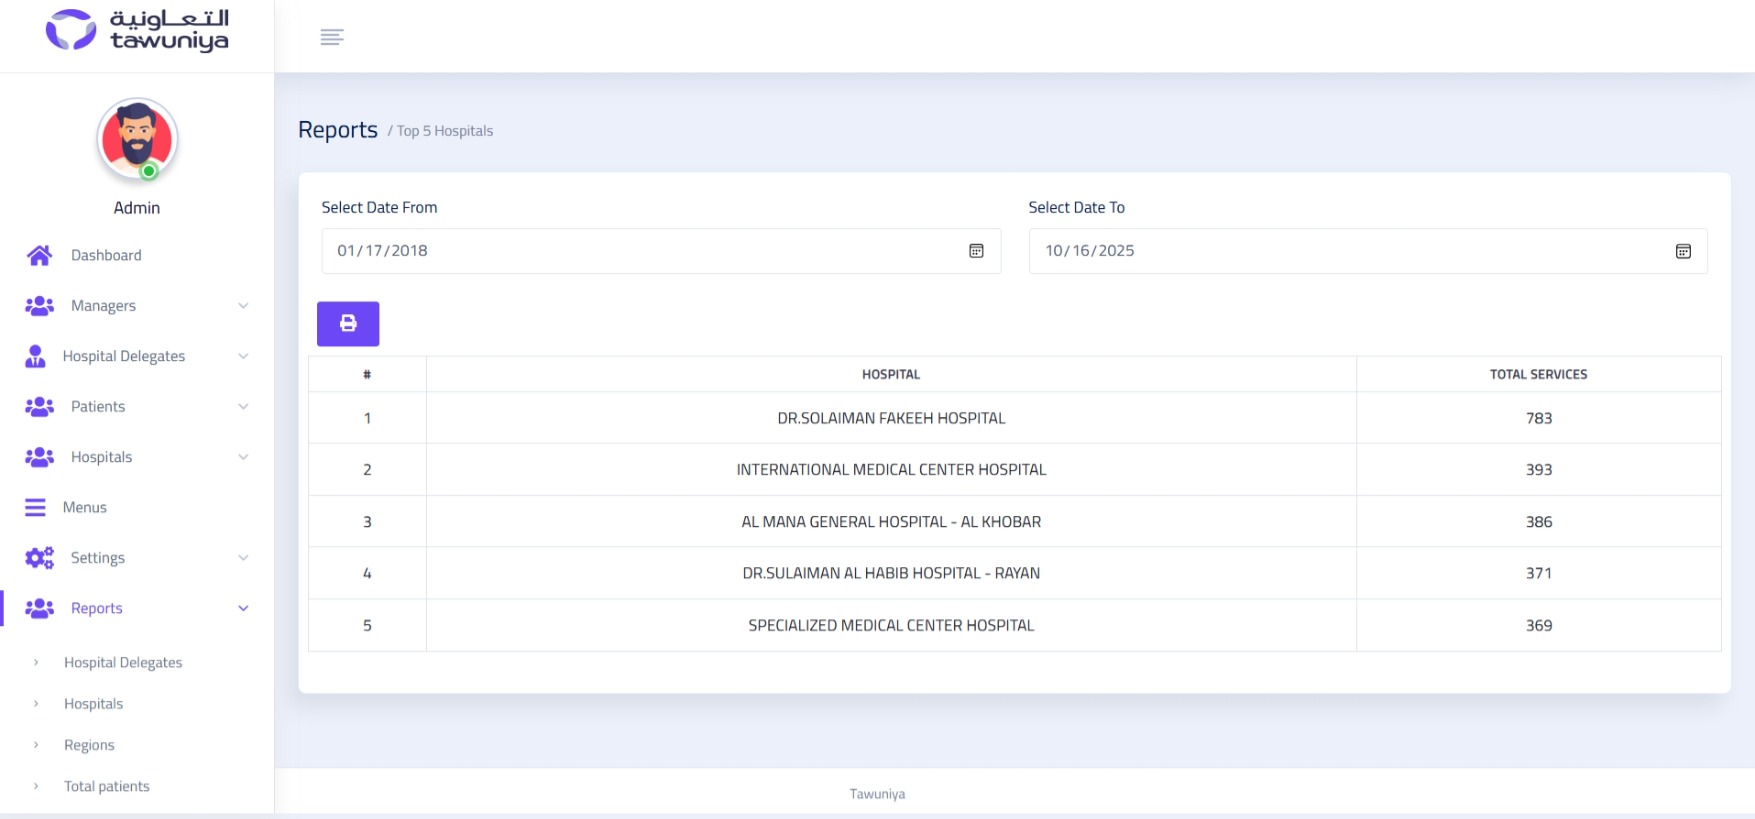
Task: Click the Admin avatar picture
Action: (137, 140)
